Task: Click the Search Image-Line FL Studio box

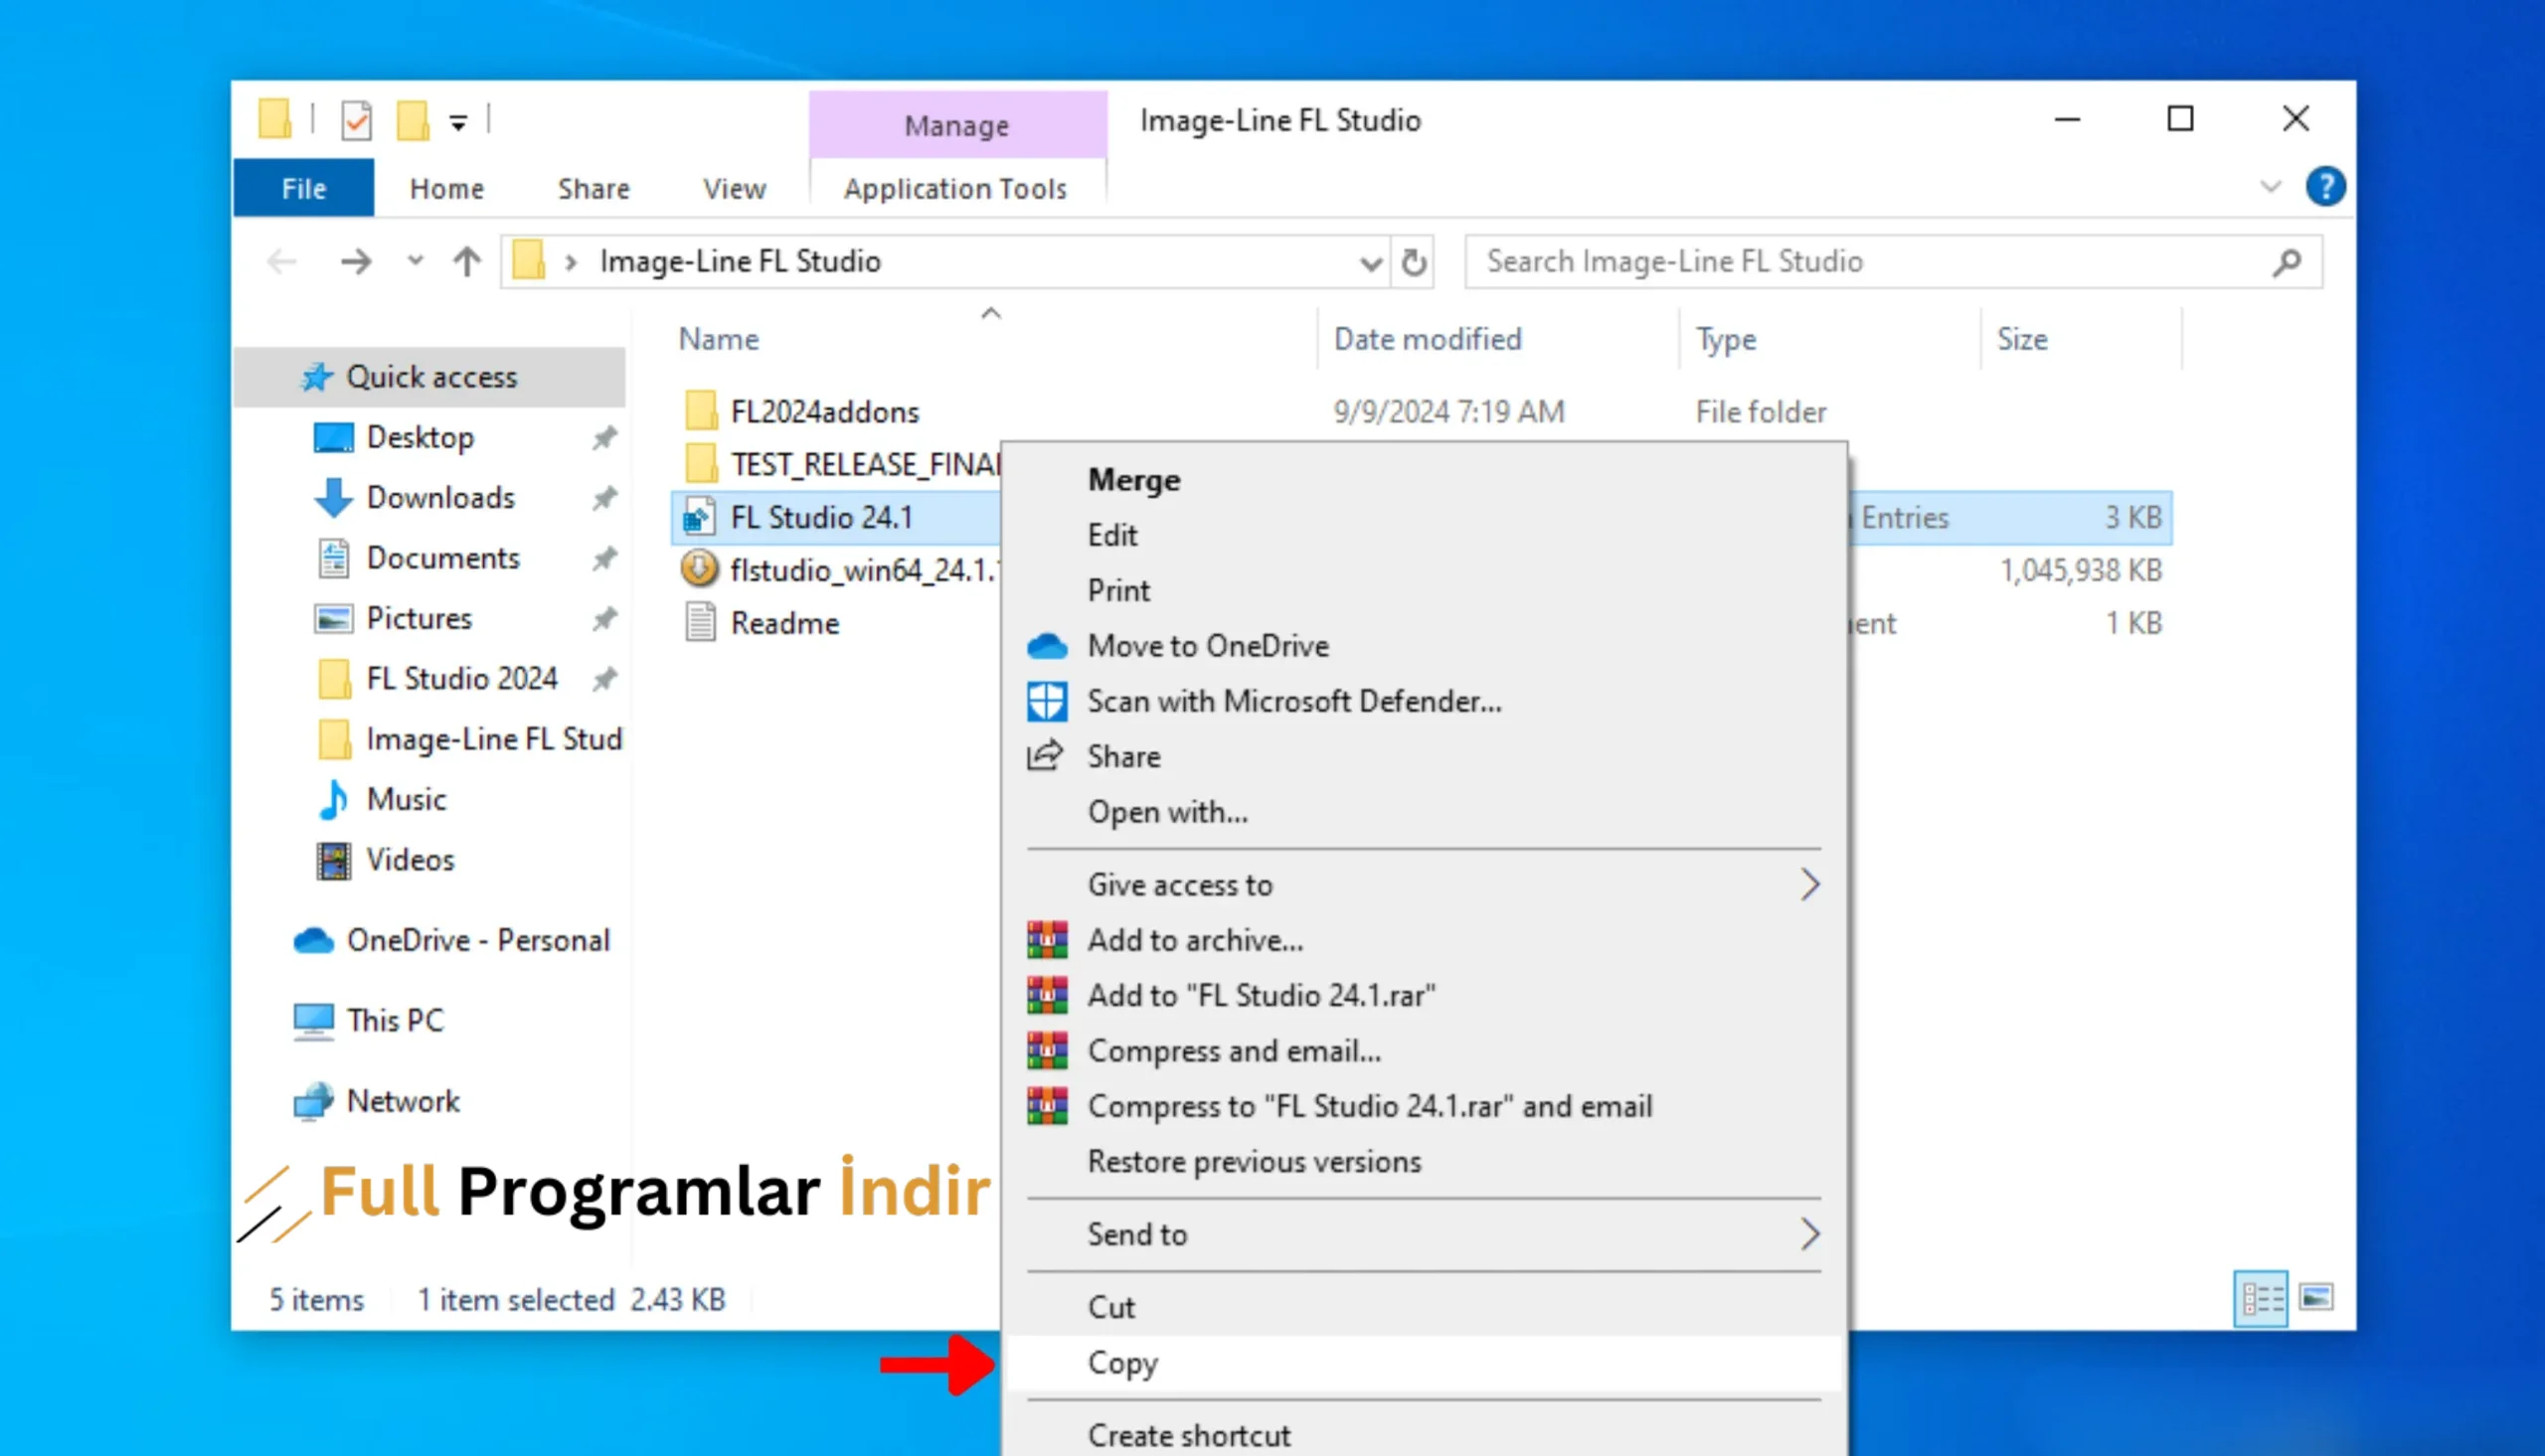Action: click(1892, 262)
